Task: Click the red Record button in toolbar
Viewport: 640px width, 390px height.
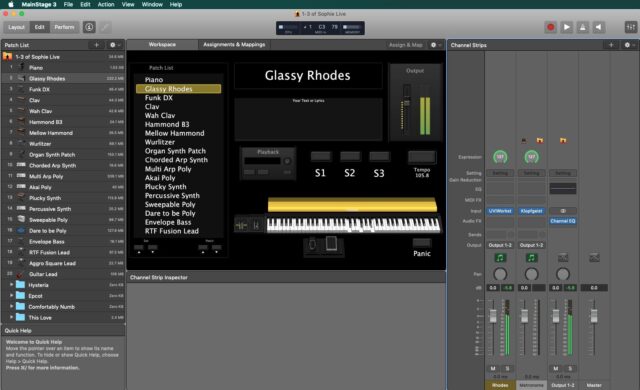Action: tap(551, 27)
